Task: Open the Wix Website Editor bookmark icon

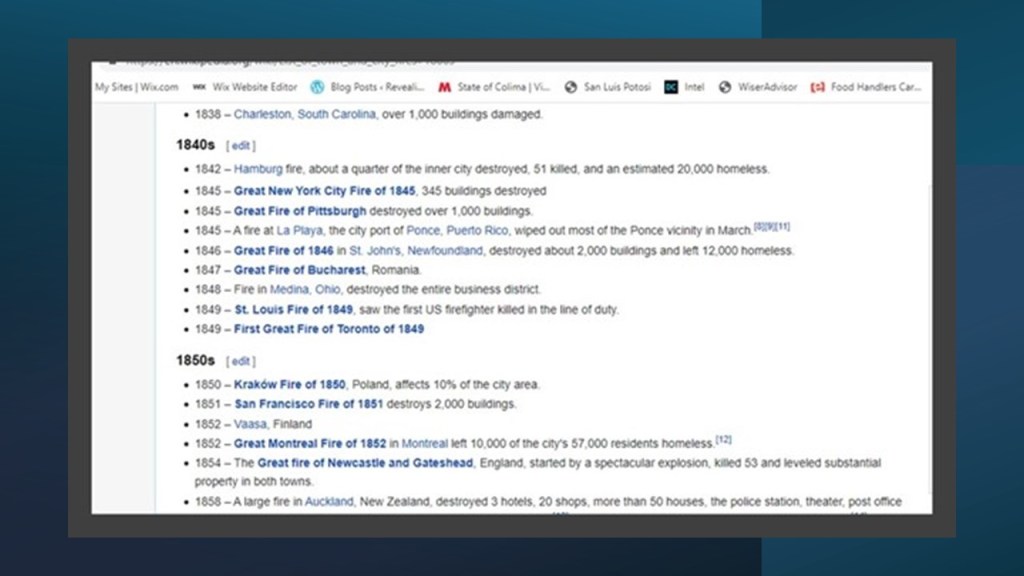Action: pyautogui.click(x=199, y=87)
